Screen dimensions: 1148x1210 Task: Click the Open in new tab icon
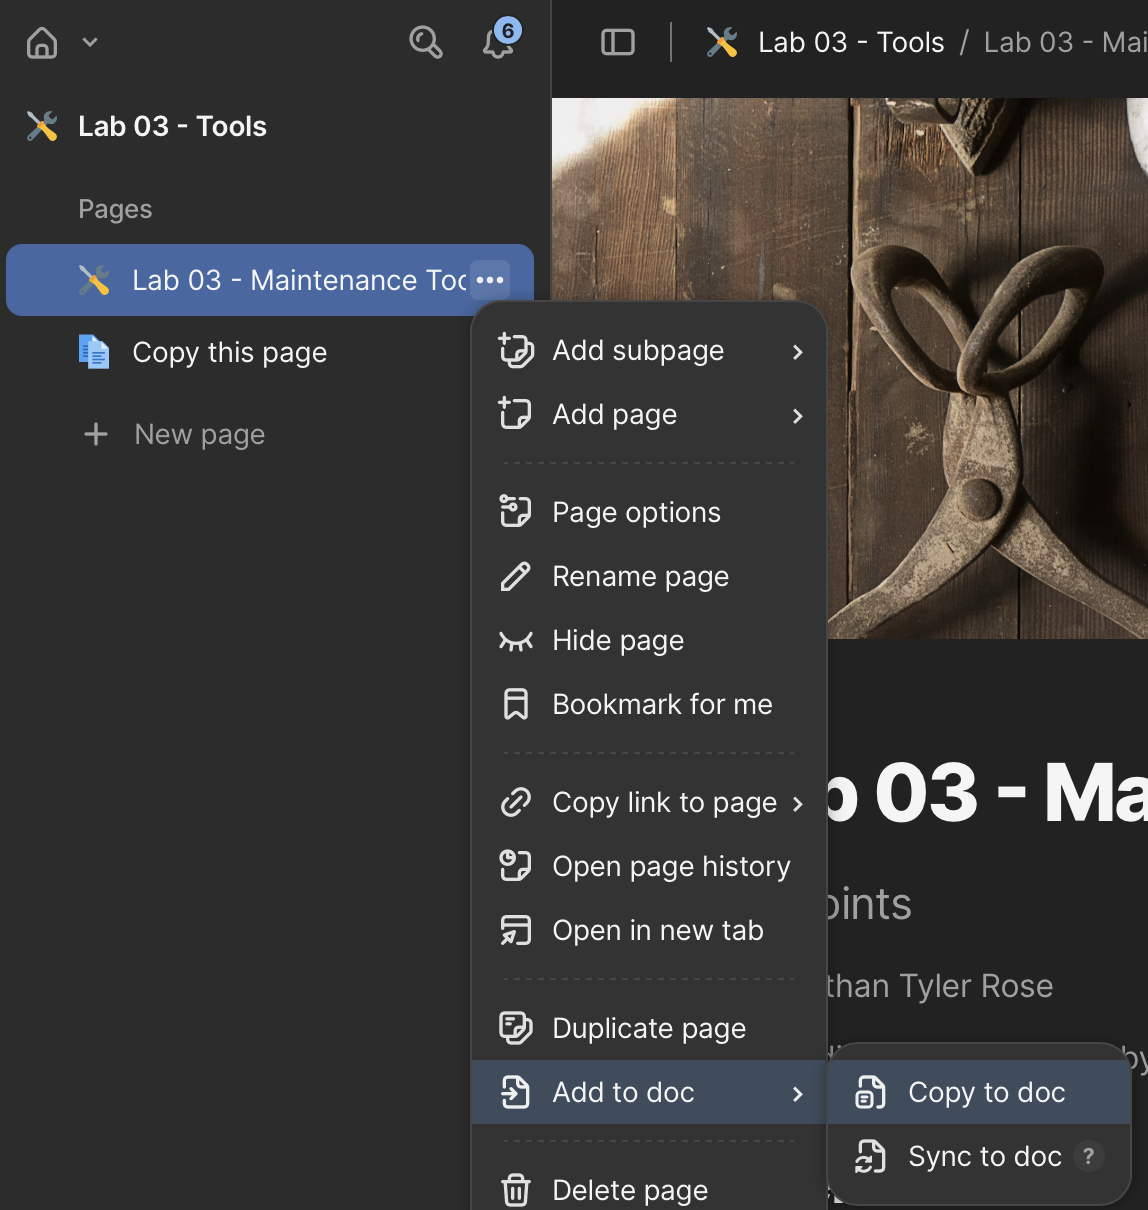(516, 930)
